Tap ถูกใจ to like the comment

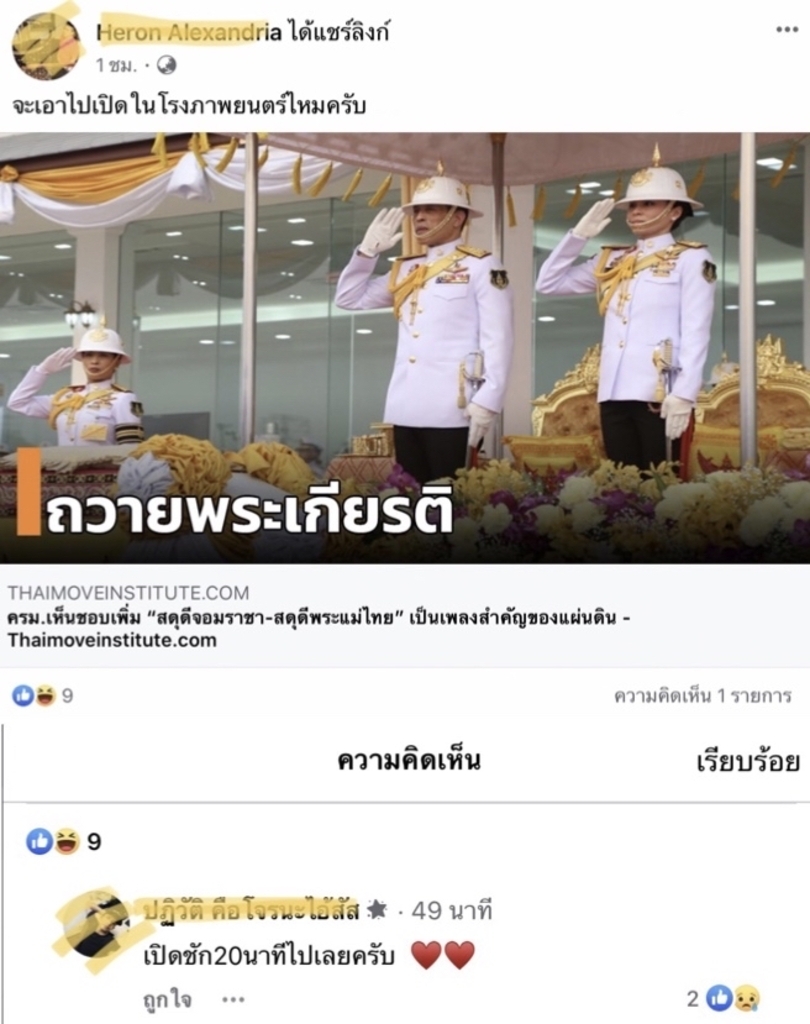point(167,999)
